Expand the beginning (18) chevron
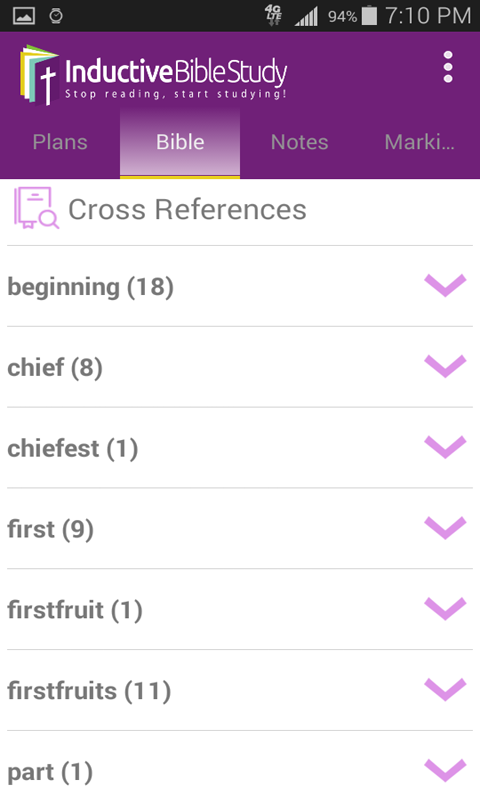The image size is (480, 800). pos(445,285)
